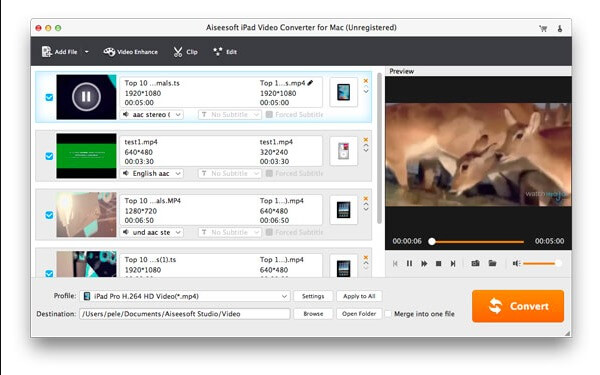Open the Profile iPad Pro H.264 dropdown
The width and height of the screenshot is (600, 375).
coord(185,296)
